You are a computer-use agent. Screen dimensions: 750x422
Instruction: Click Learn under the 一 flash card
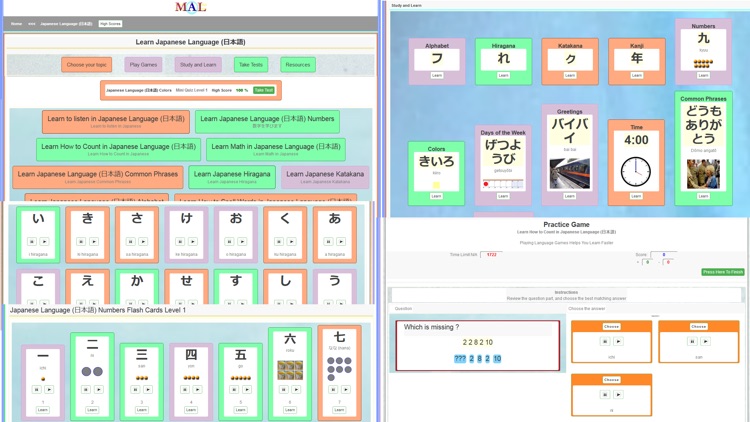pos(43,410)
